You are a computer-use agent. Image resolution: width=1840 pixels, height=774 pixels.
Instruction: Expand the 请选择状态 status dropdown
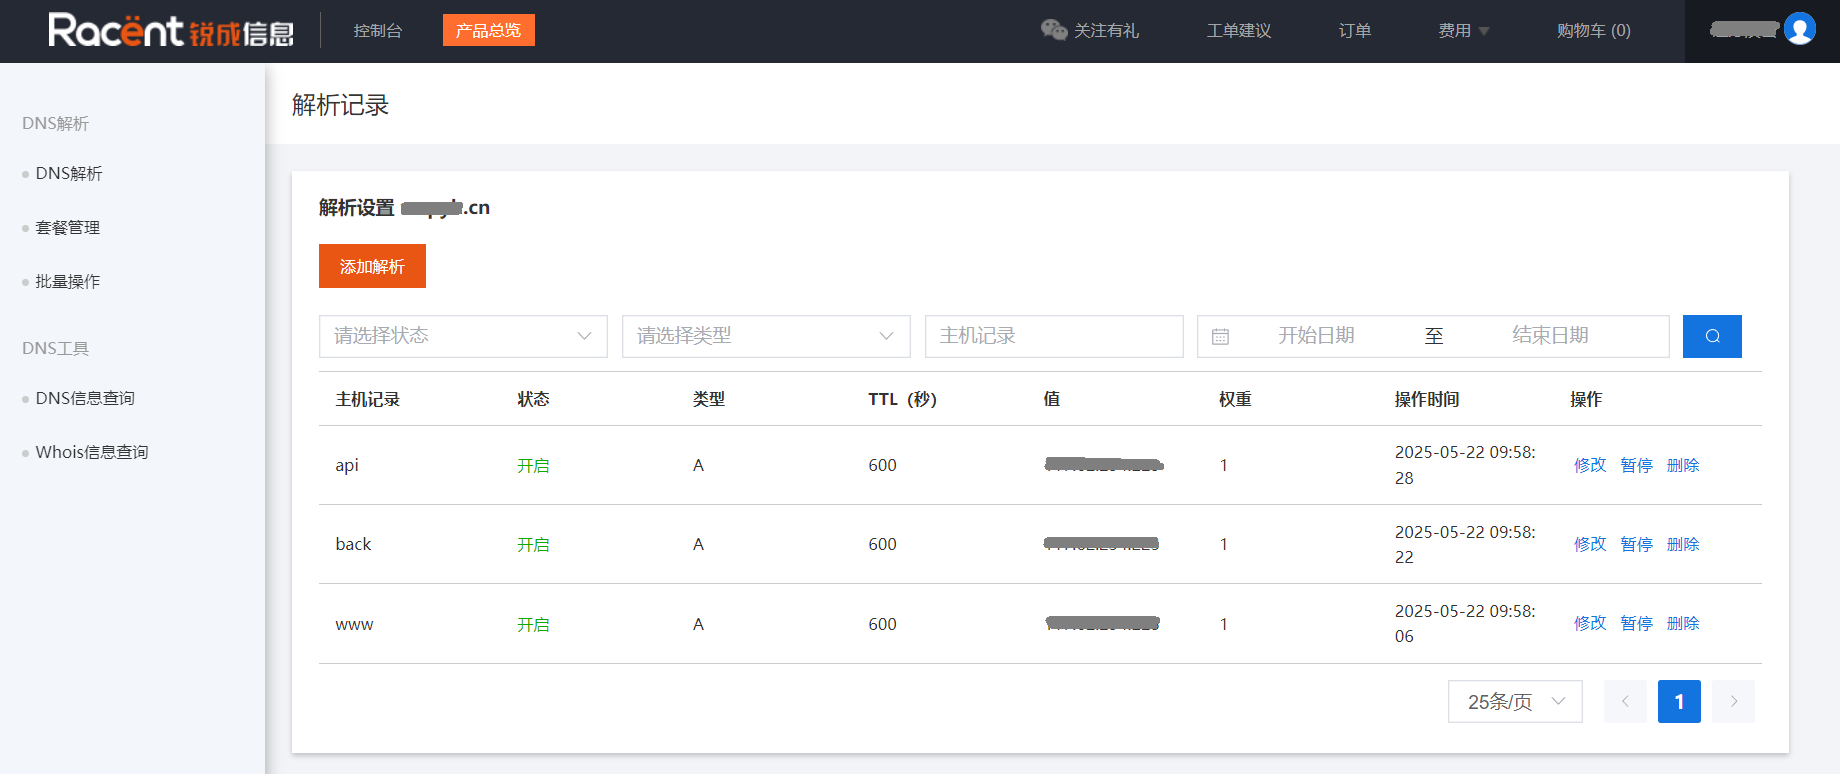pos(463,336)
